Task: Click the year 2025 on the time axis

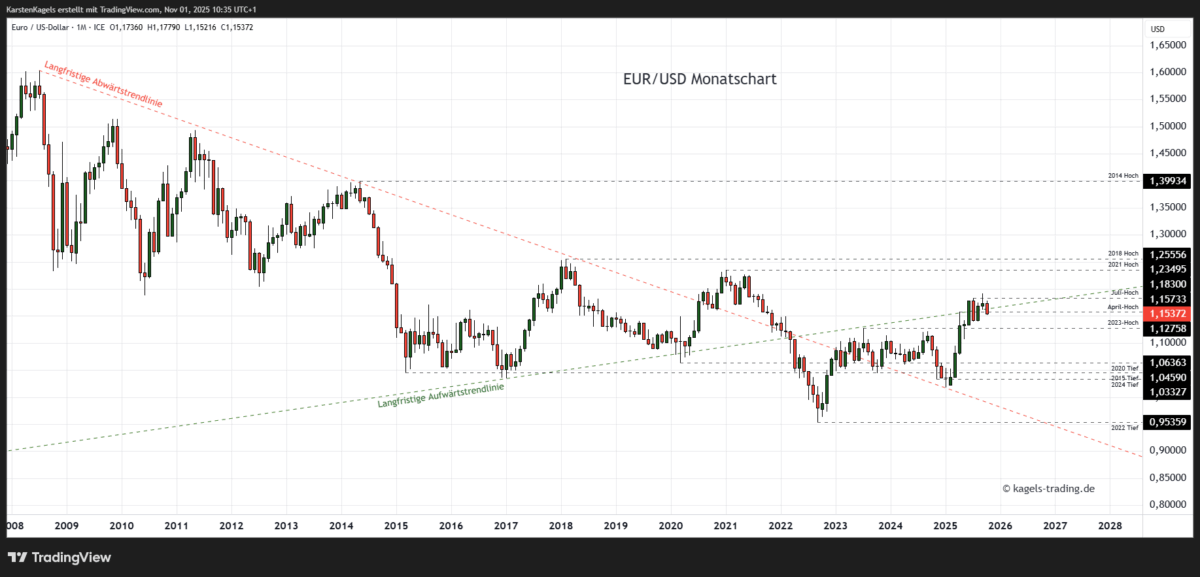Action: [946, 524]
